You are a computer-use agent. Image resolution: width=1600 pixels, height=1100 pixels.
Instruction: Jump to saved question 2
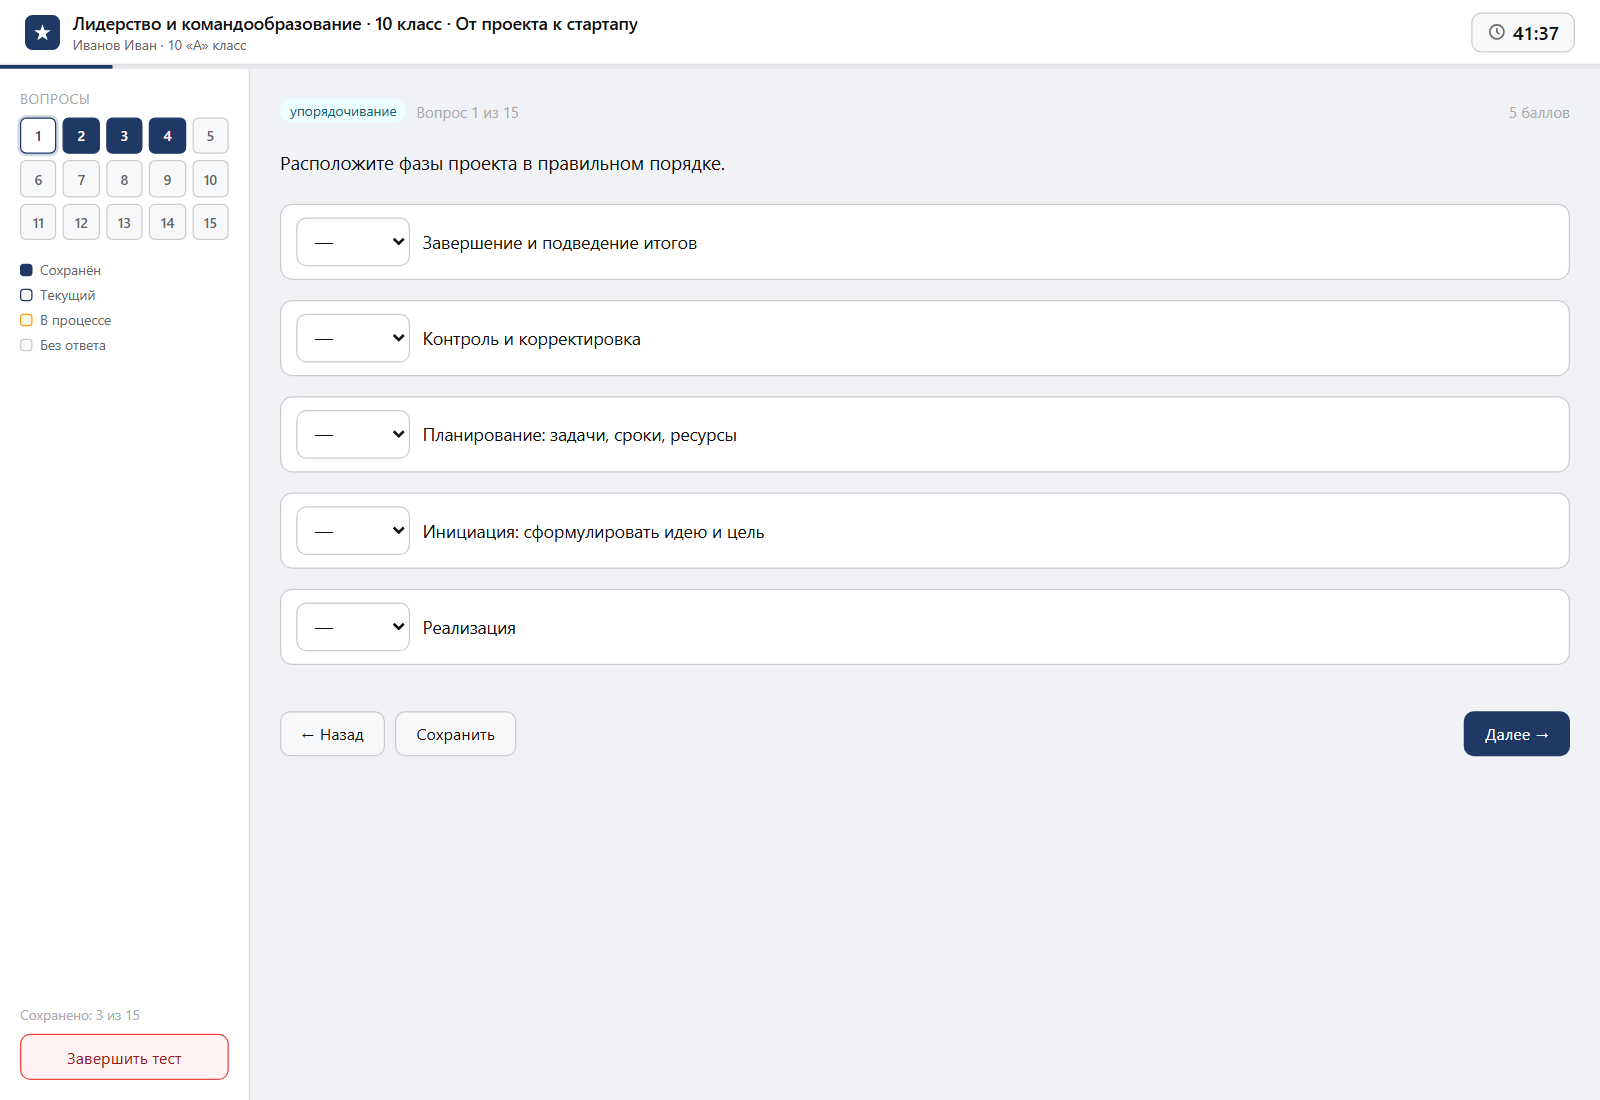point(81,136)
